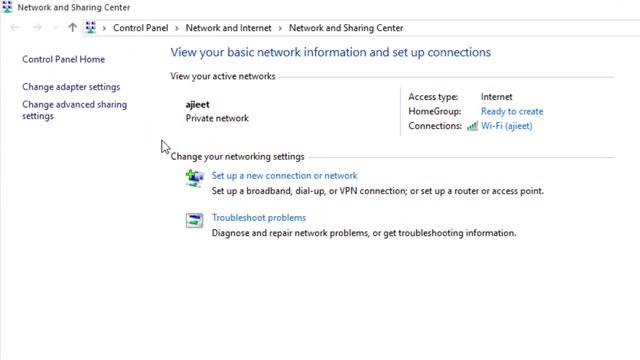Click the Up one level arrow
Screen dimensions: 640x360
(72, 27)
